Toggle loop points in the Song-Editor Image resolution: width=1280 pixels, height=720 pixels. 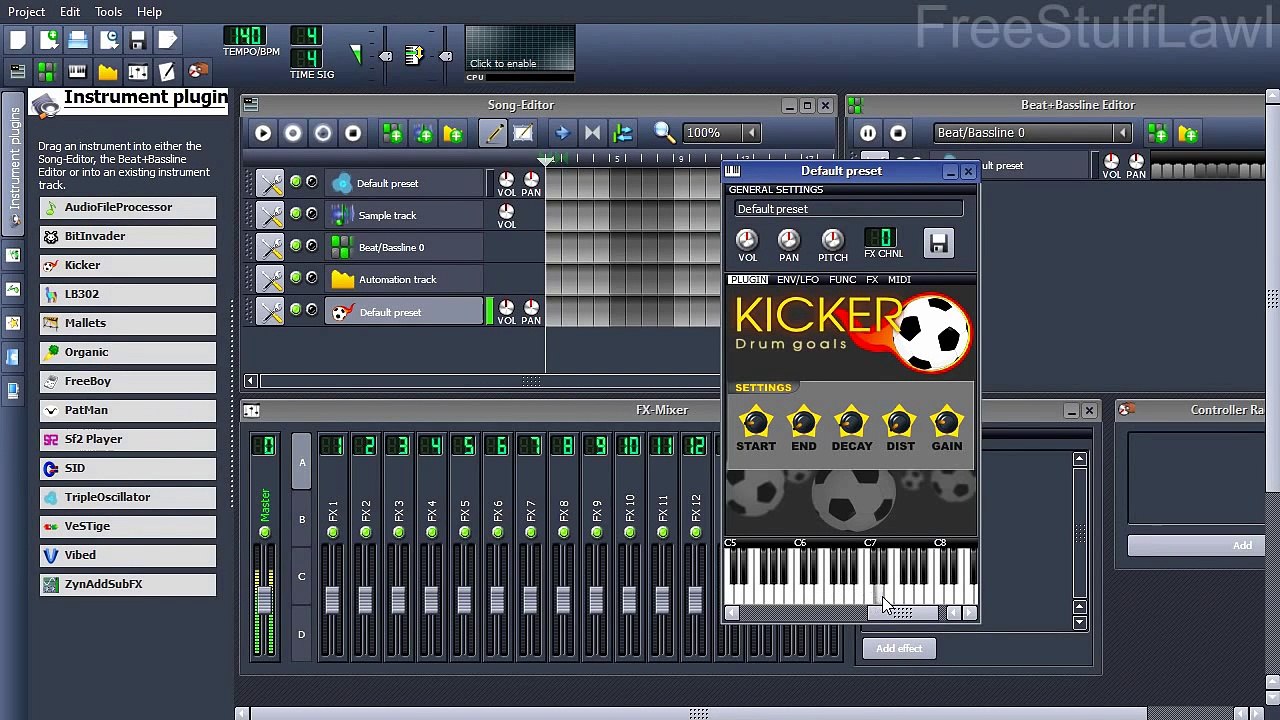click(592, 133)
